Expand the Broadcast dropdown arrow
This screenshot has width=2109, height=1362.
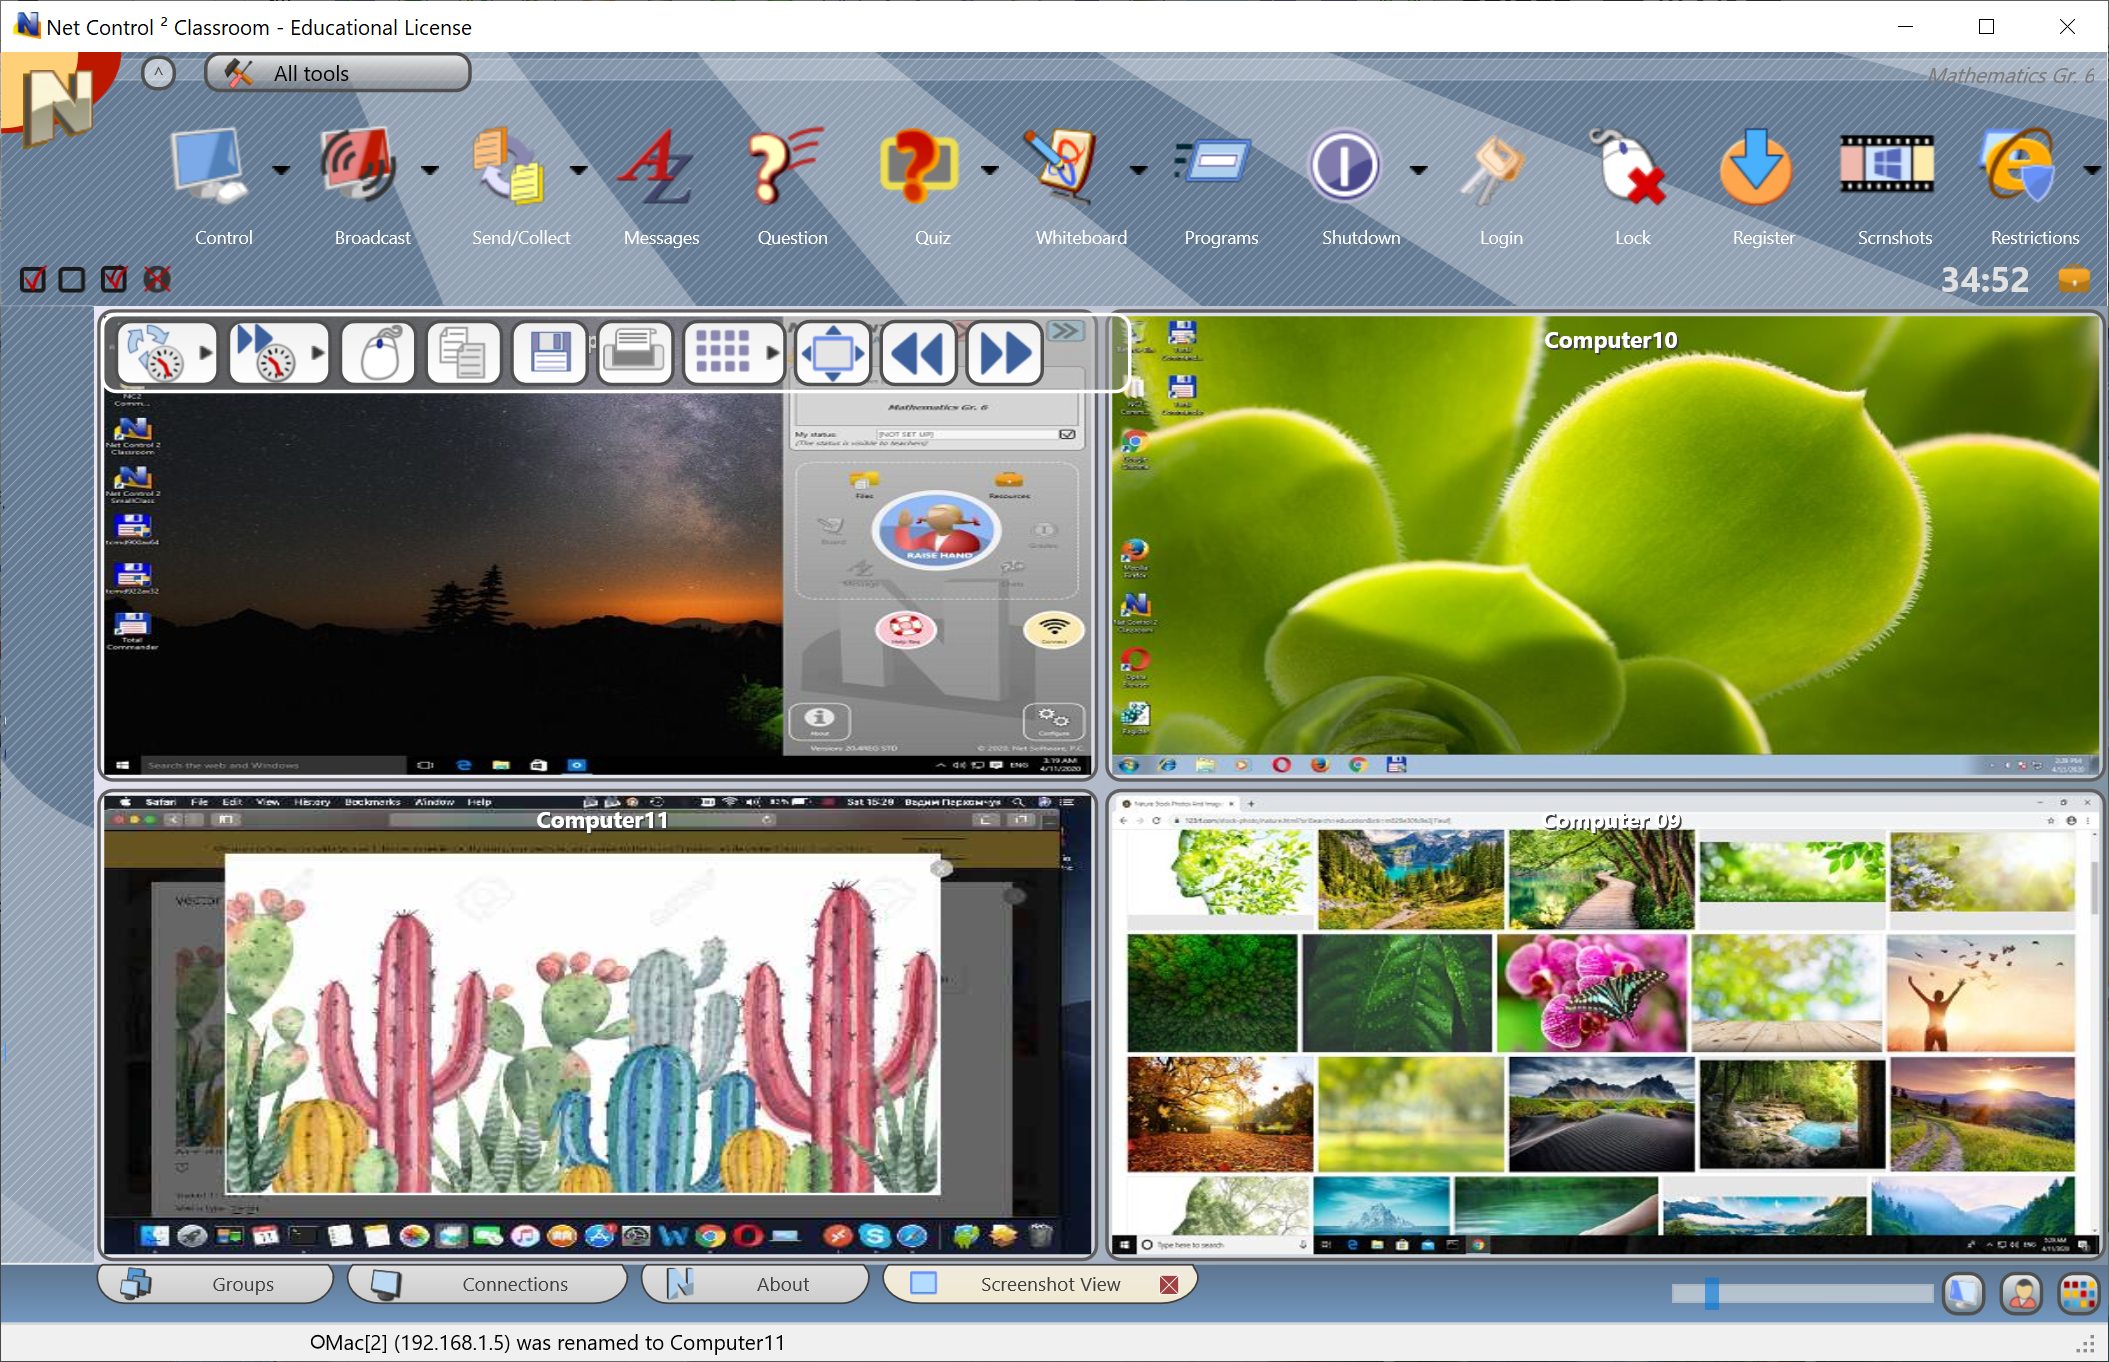coord(430,170)
